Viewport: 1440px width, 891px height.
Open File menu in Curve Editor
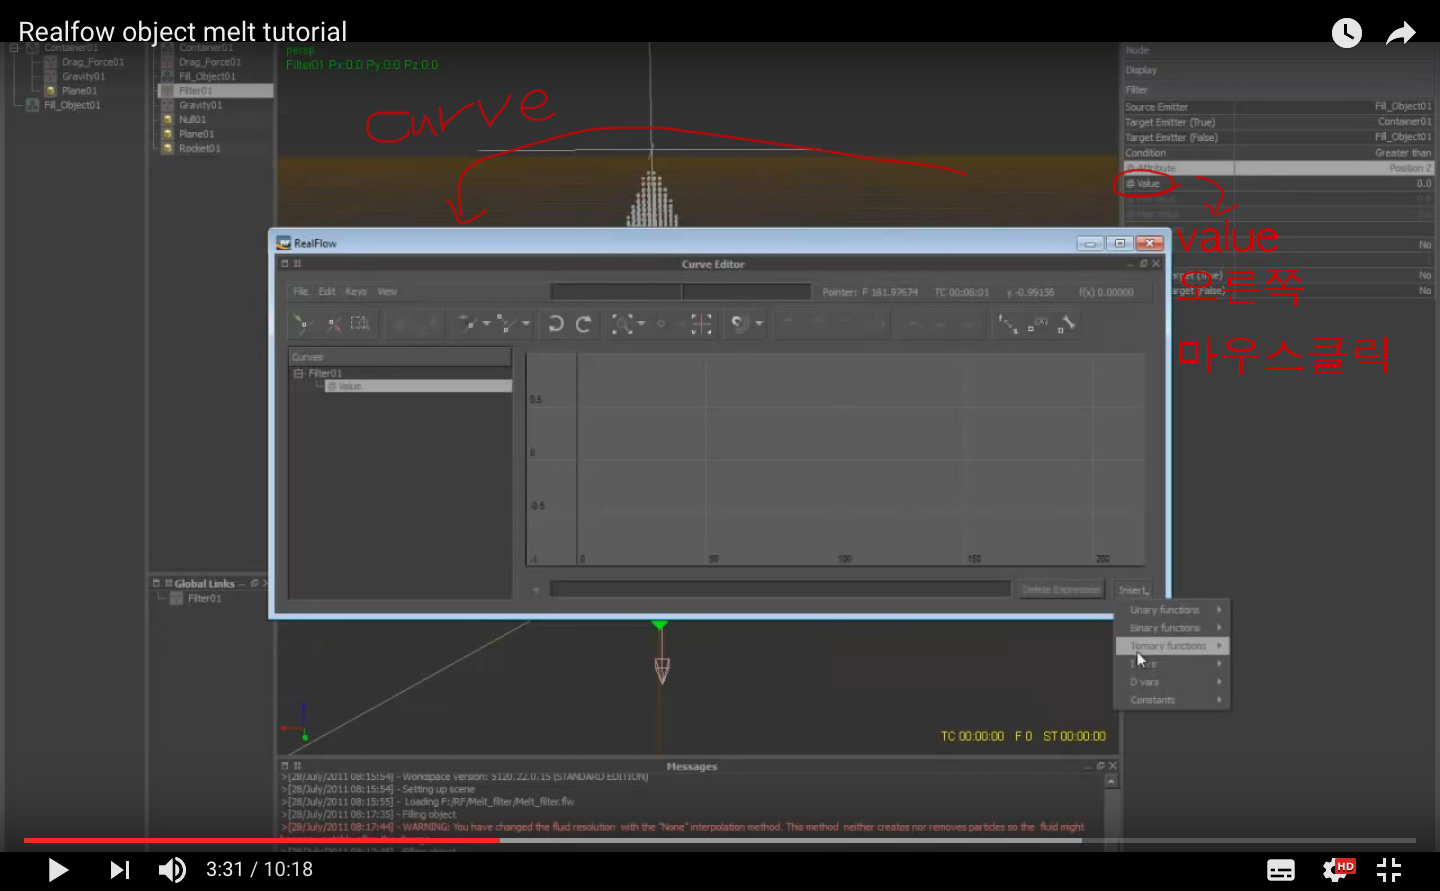300,292
